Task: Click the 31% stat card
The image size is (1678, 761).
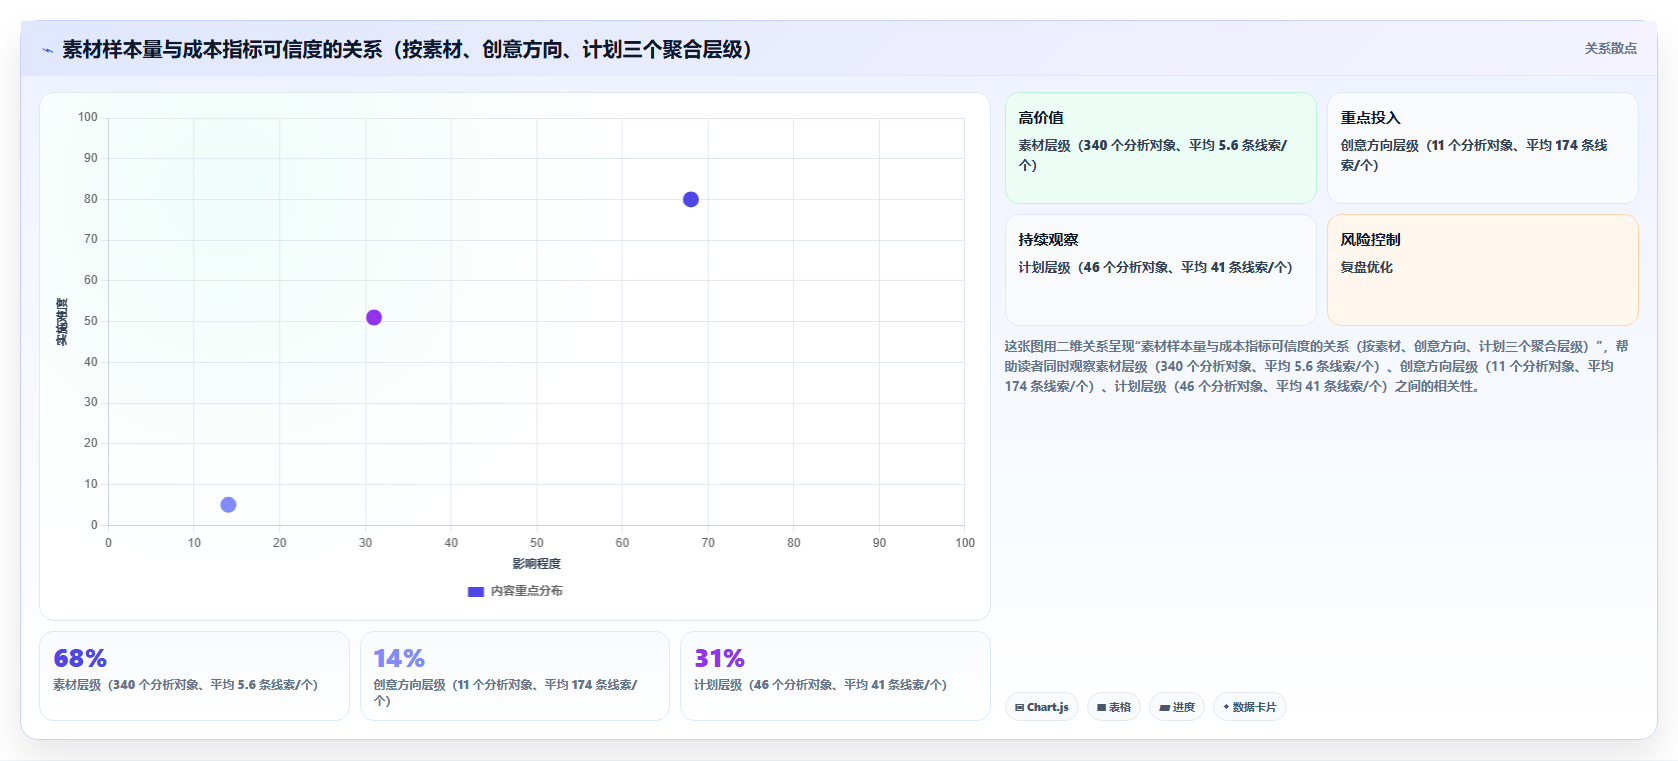Action: click(835, 676)
